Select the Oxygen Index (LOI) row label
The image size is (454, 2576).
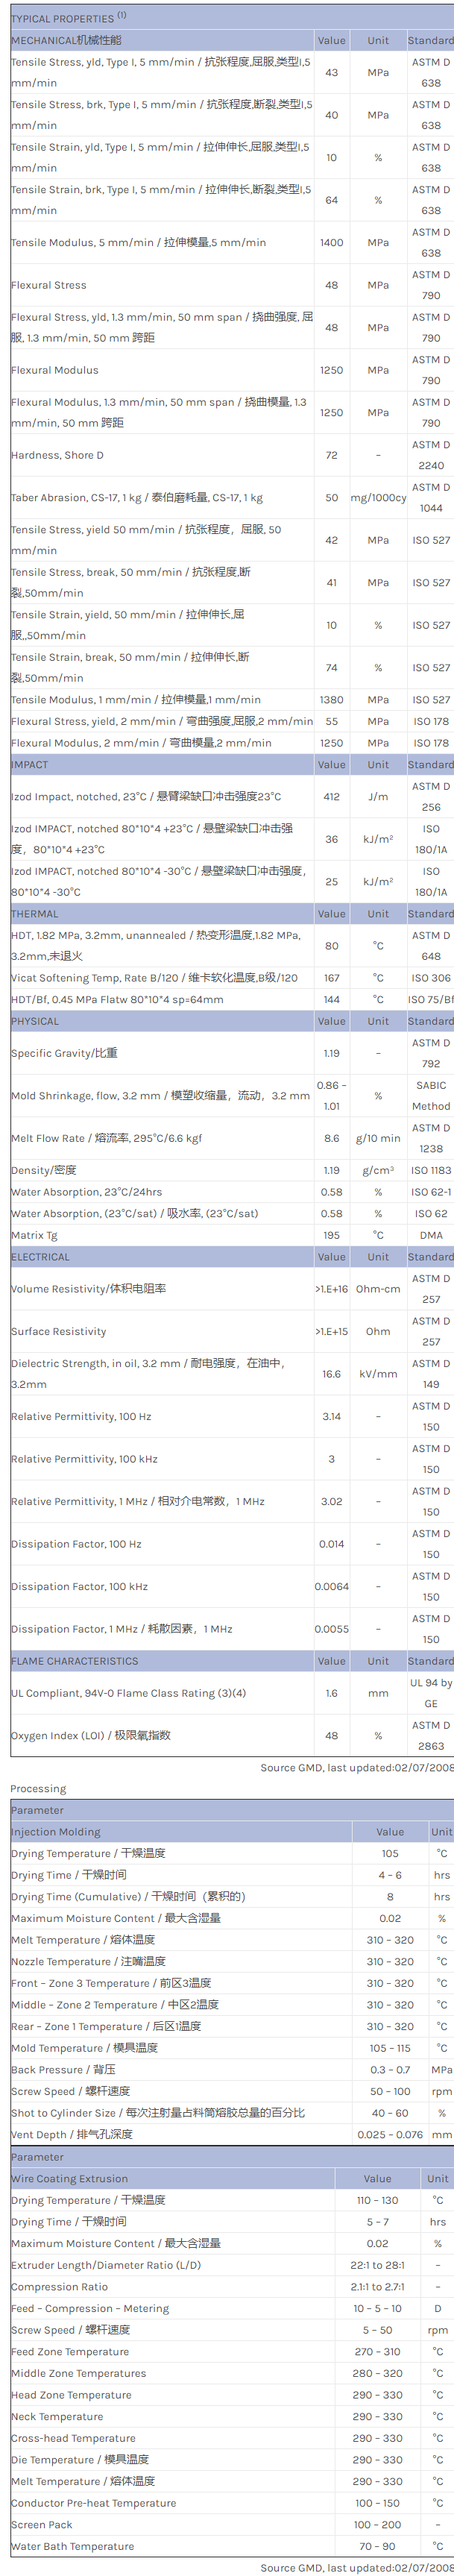click(90, 1735)
